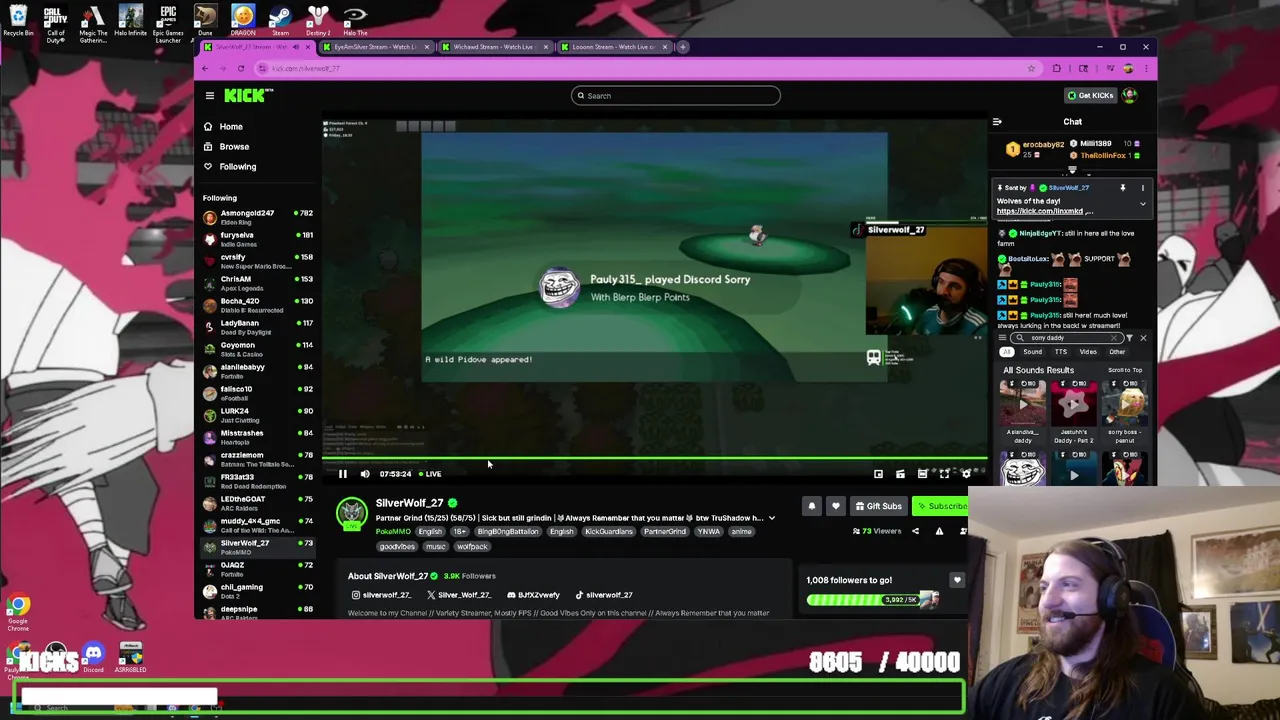Image resolution: width=1280 pixels, height=720 pixels.
Task: Click Scroll to Top in sounds results
Action: click(x=1125, y=370)
